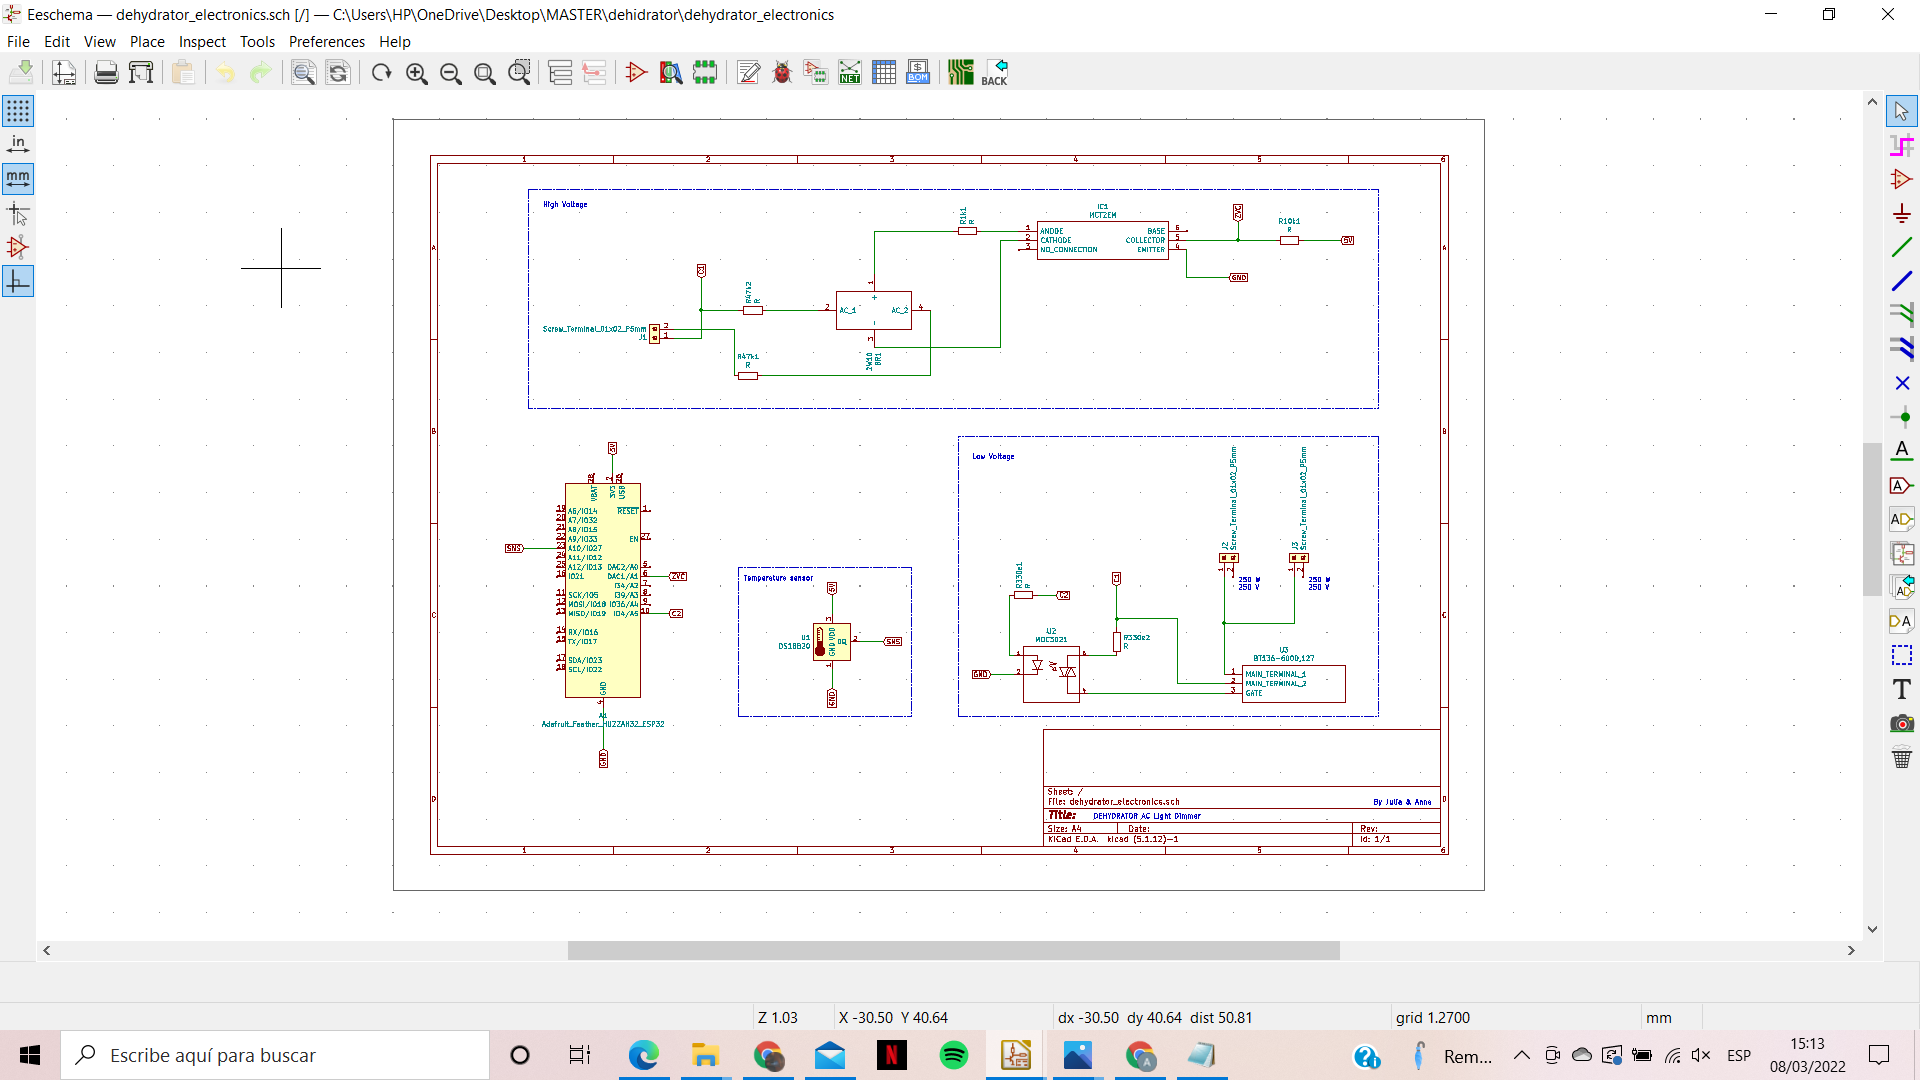This screenshot has width=1920, height=1080.
Task: Select the Global Label tool
Action: click(1902, 485)
